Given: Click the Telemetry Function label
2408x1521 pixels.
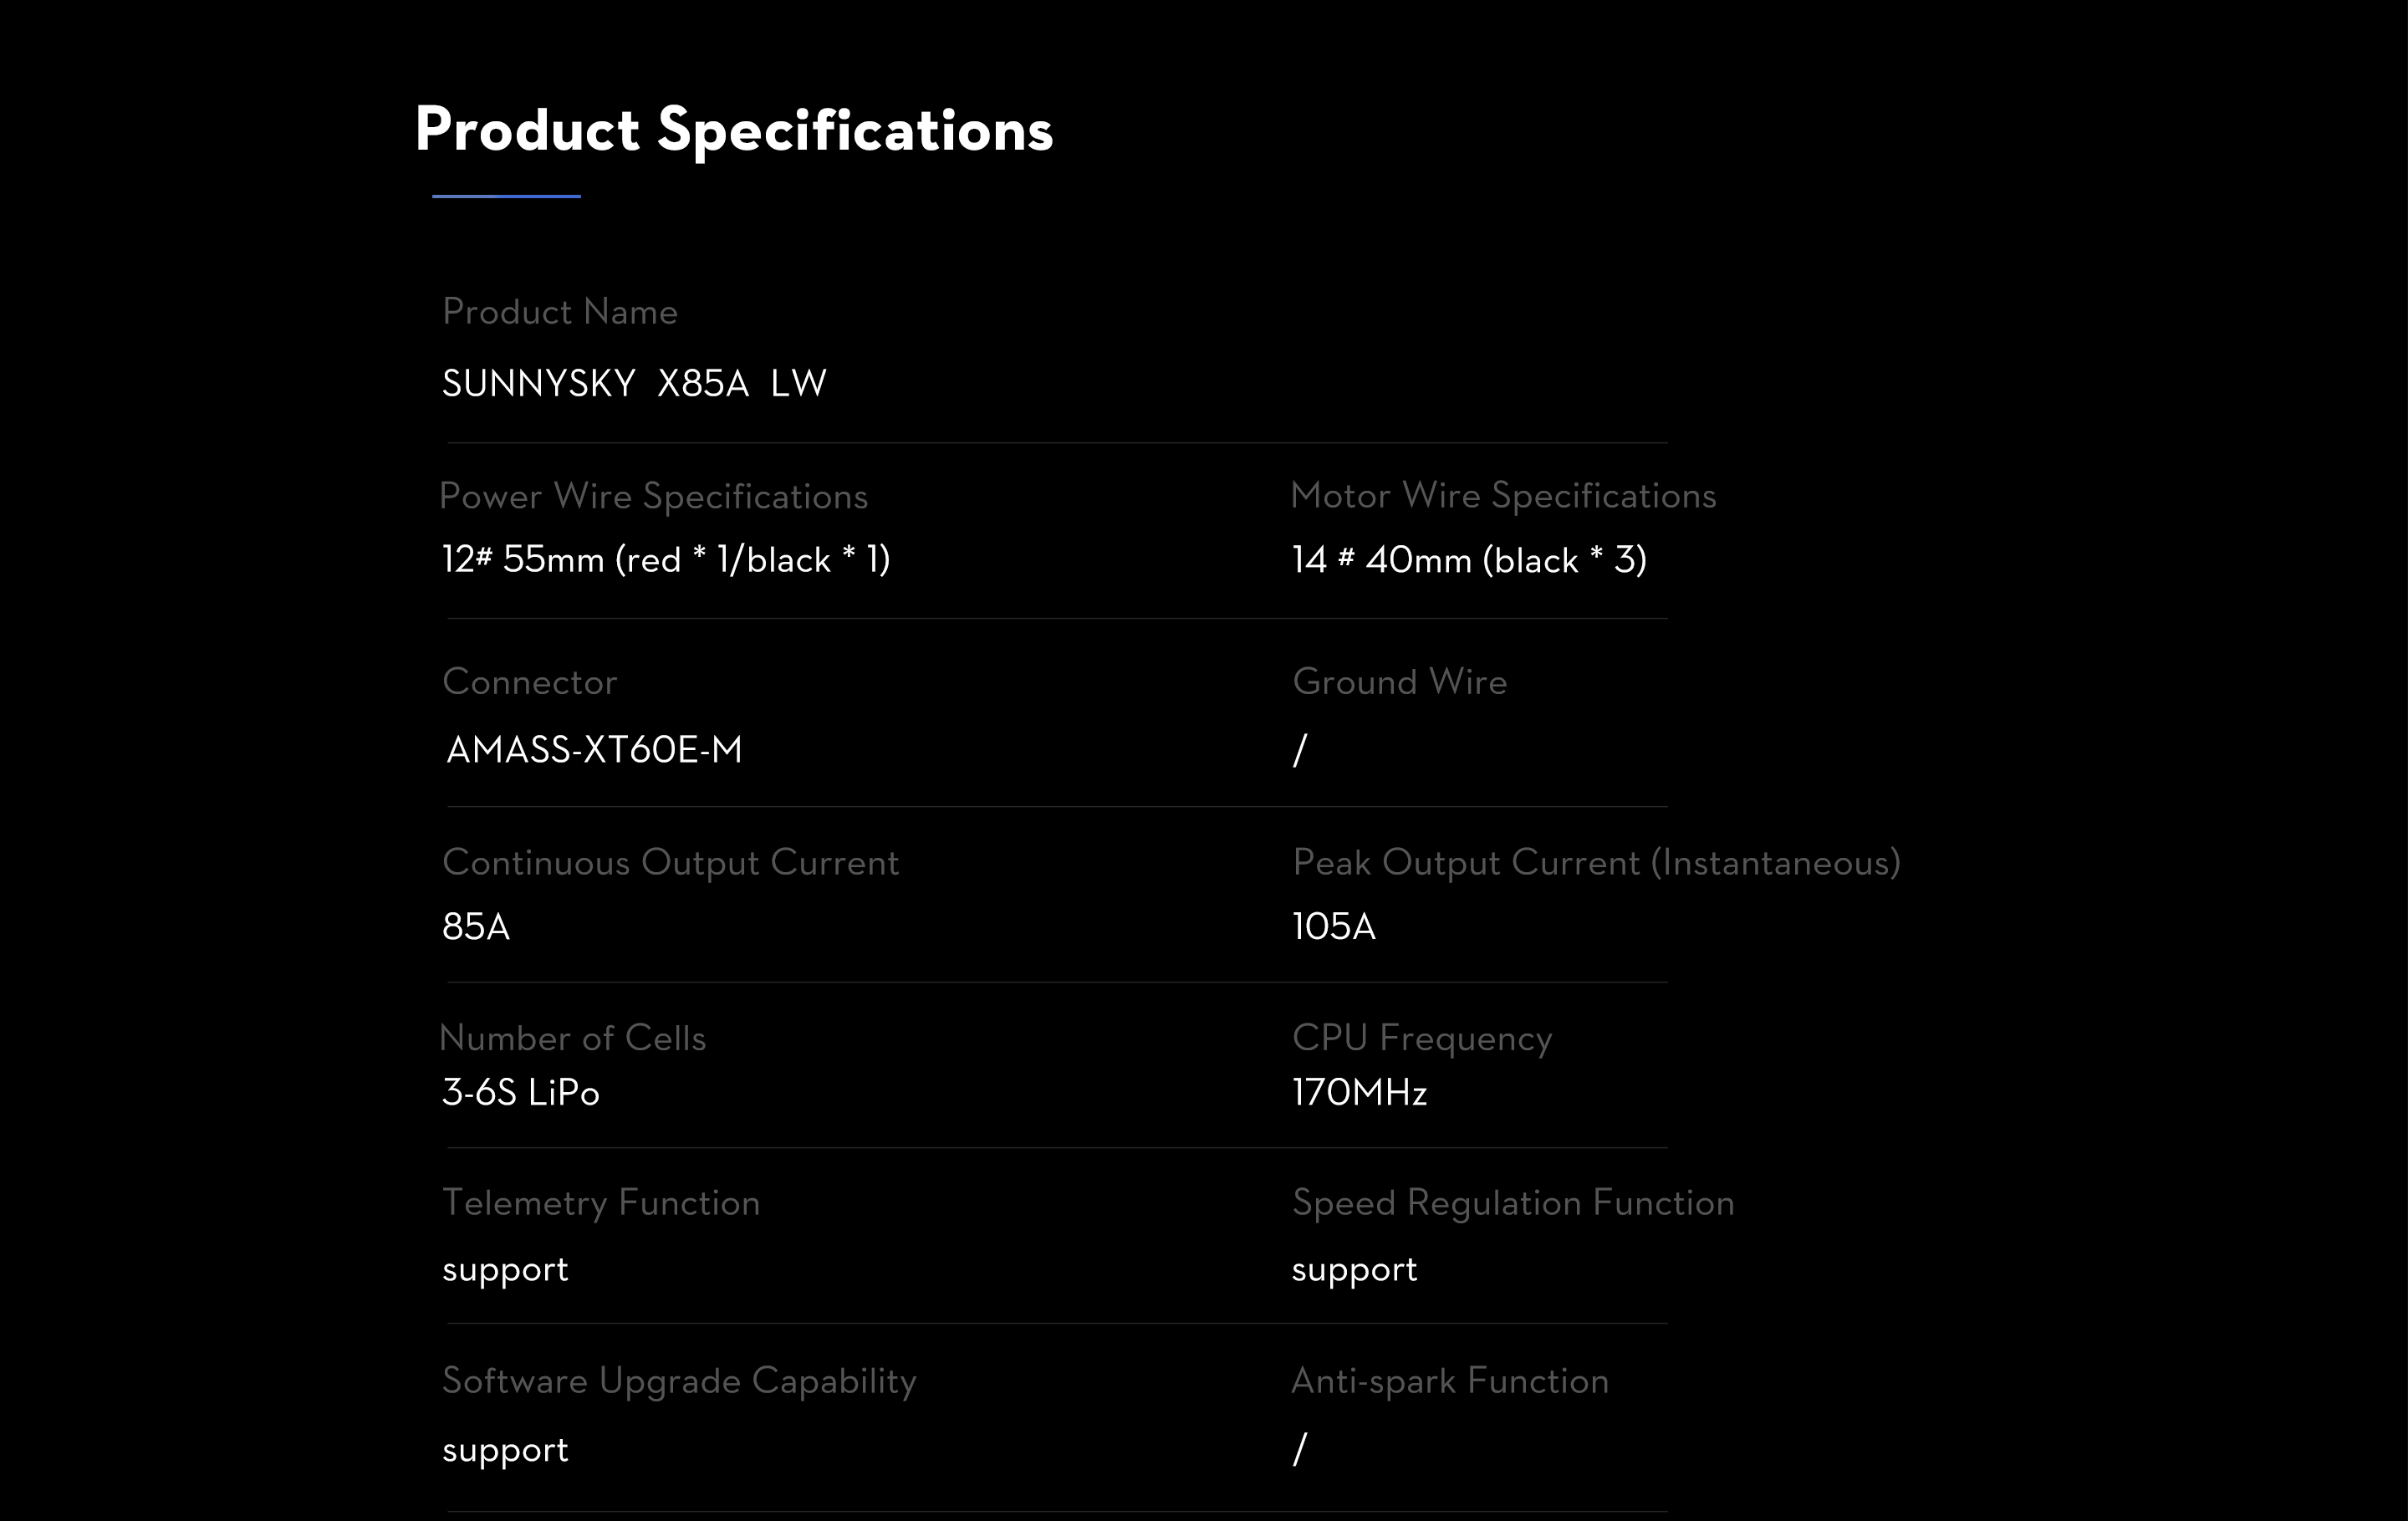Looking at the screenshot, I should [601, 1203].
